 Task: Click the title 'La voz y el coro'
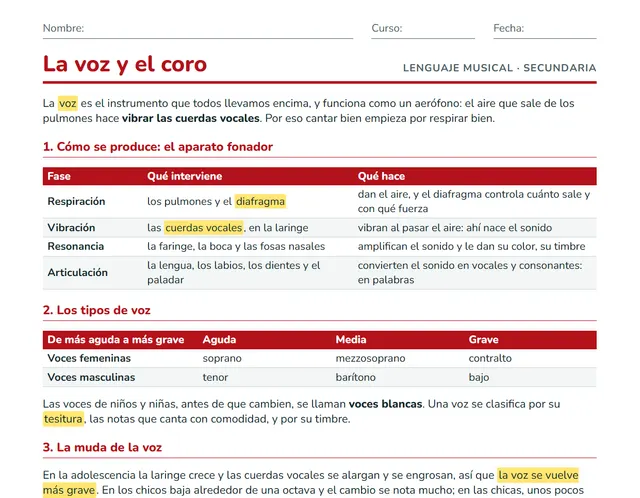point(125,64)
